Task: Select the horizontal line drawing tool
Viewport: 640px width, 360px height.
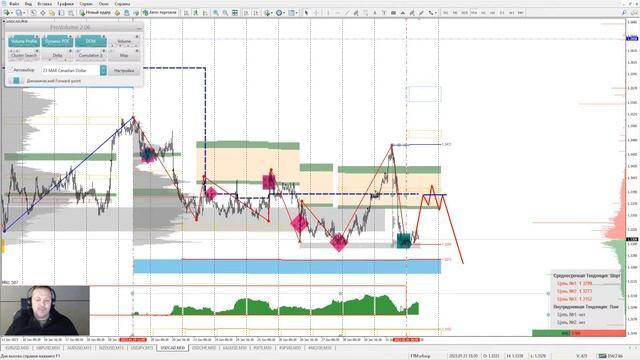Action: click(338, 13)
